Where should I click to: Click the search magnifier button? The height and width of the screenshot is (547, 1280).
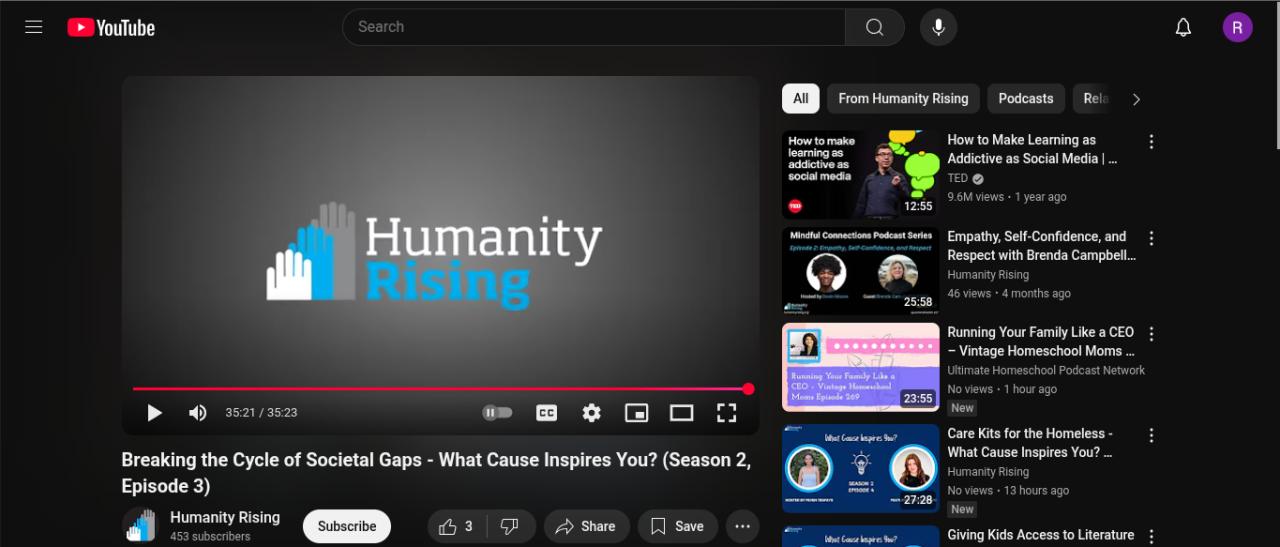(875, 27)
